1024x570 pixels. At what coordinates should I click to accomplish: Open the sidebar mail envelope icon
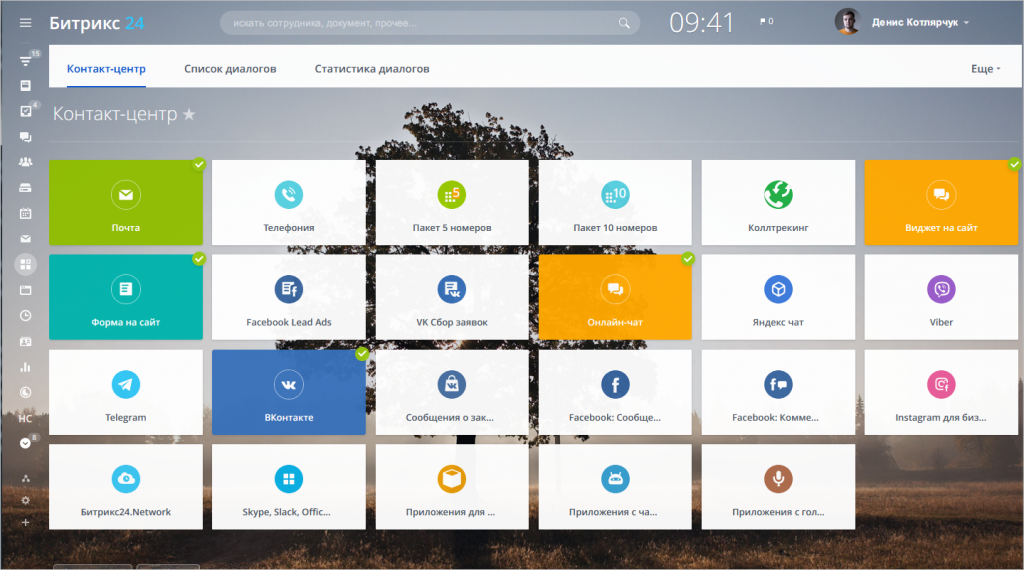25,239
